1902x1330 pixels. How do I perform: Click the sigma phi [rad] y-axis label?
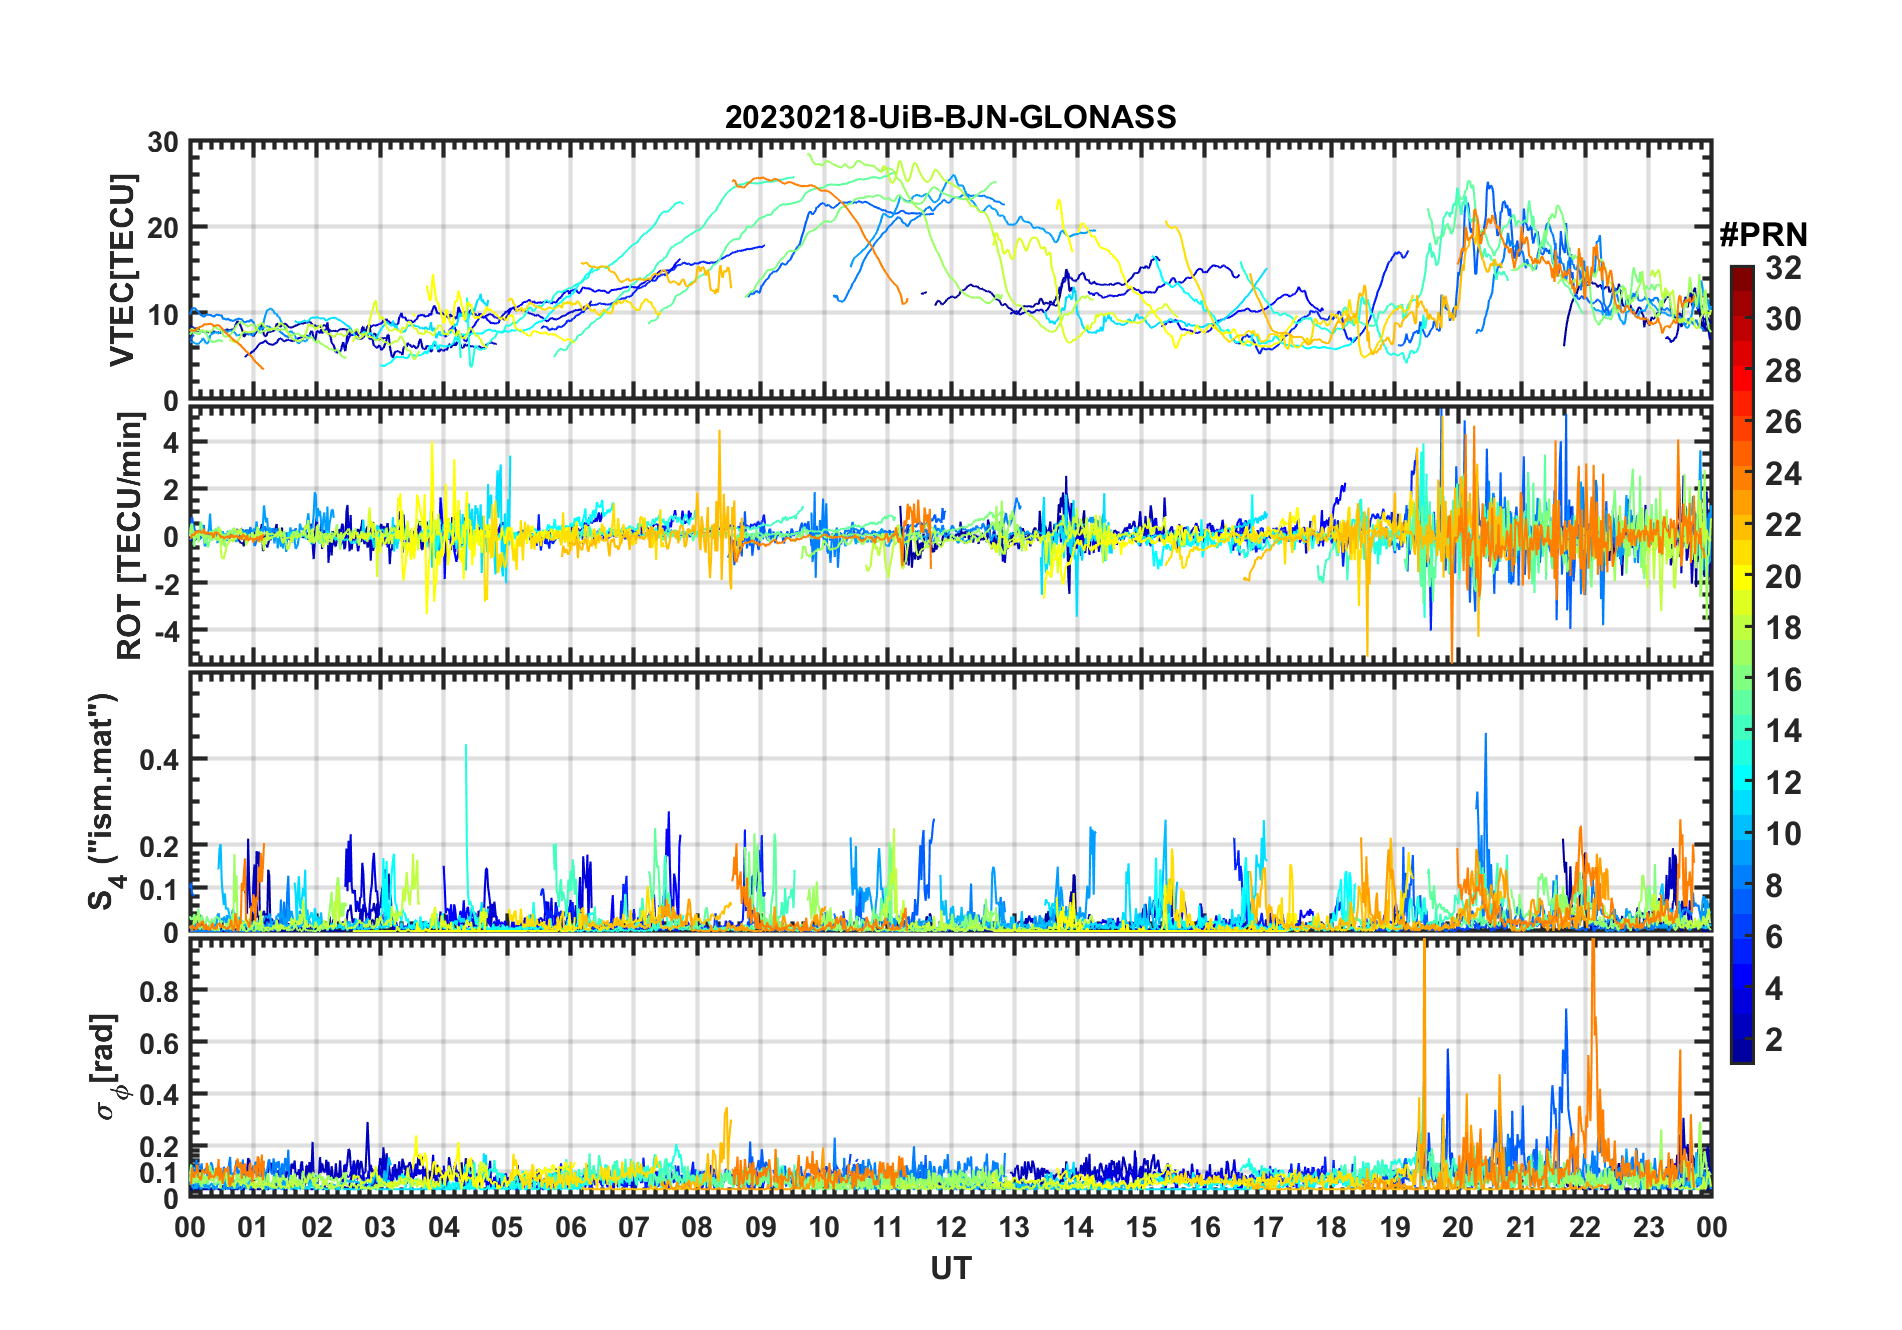pos(110,1067)
